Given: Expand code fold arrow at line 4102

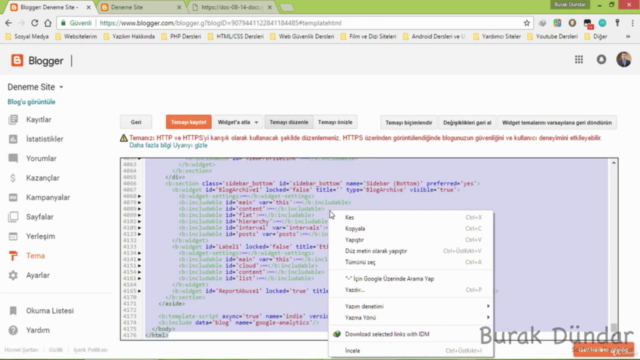Looking at the screenshot, I should pyautogui.click(x=140, y=222).
